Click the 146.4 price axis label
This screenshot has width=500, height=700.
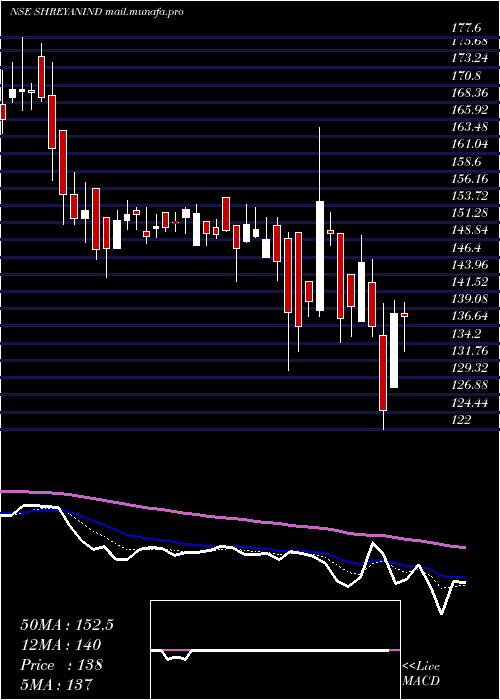click(466, 247)
